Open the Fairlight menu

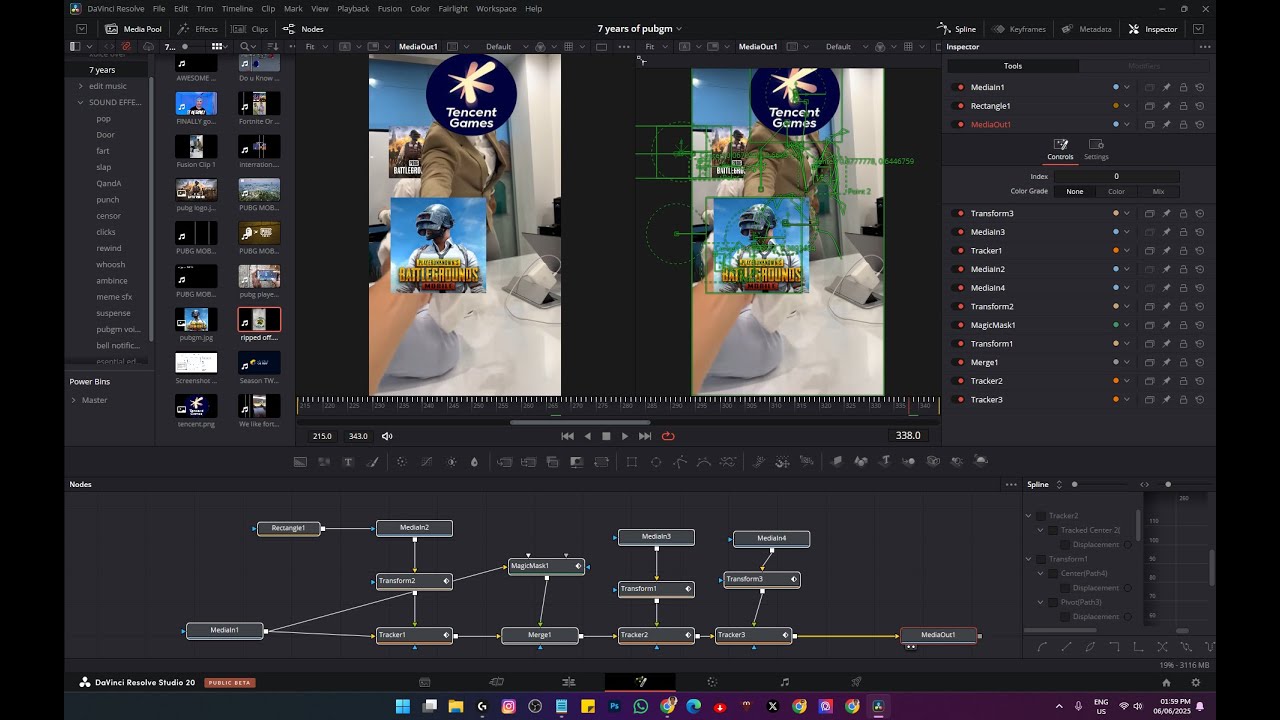pyautogui.click(x=453, y=9)
